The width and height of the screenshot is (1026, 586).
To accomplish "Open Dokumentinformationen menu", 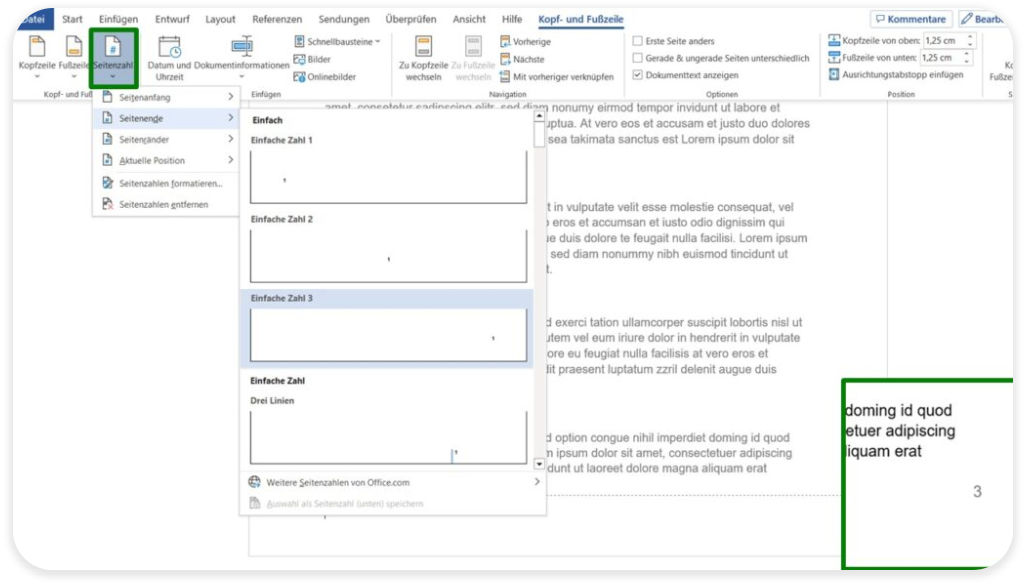I will (241, 58).
